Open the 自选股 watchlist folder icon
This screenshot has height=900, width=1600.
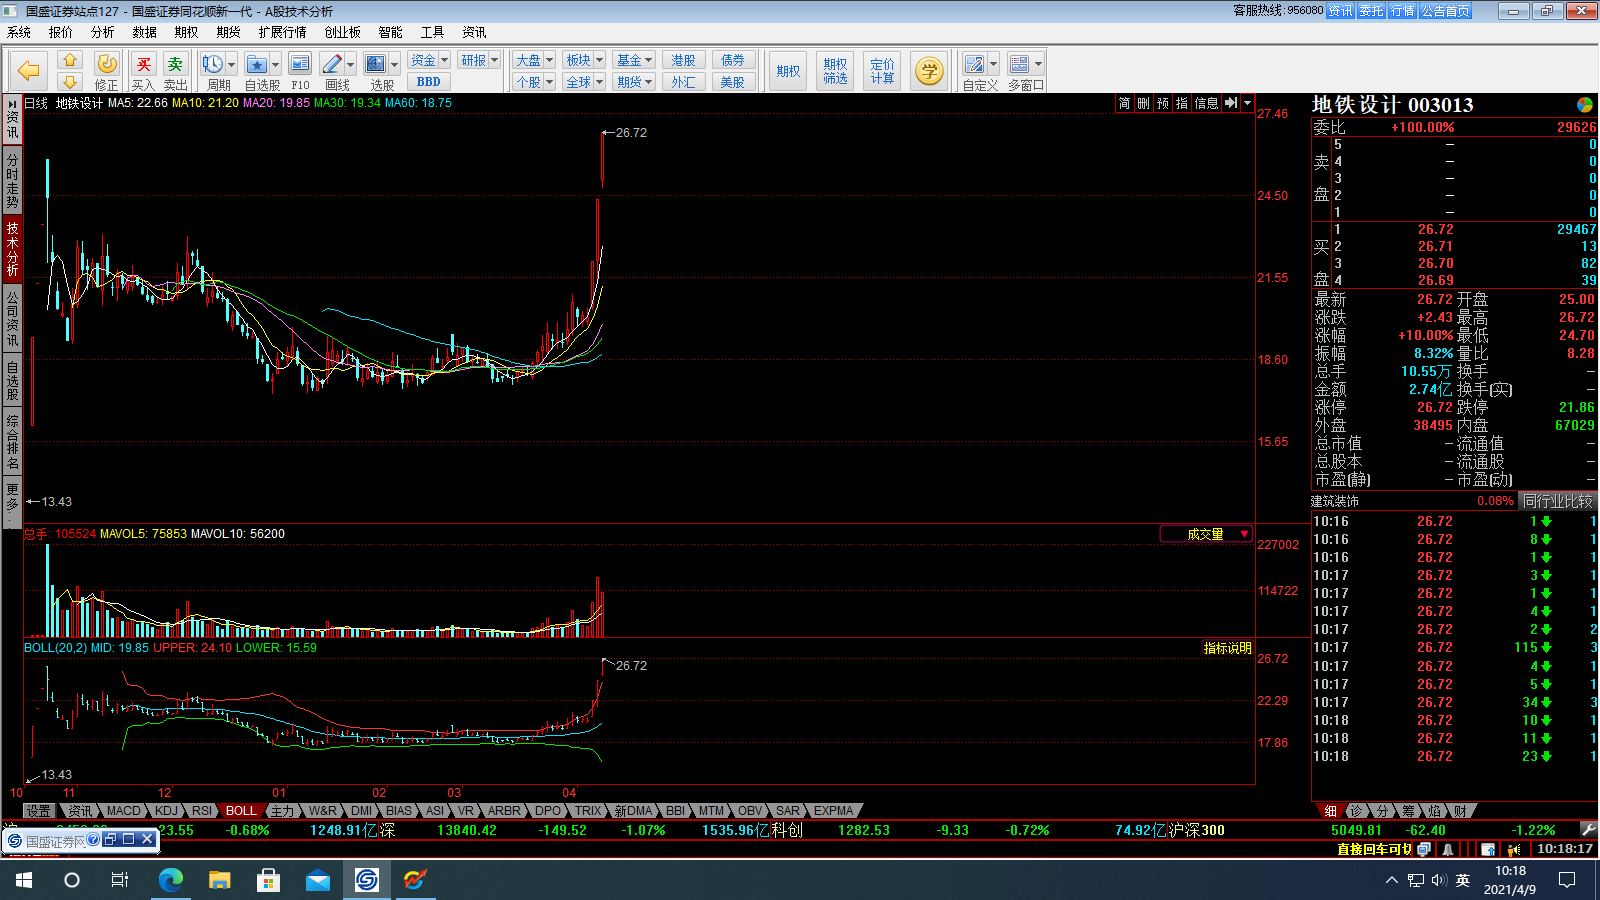[x=257, y=64]
